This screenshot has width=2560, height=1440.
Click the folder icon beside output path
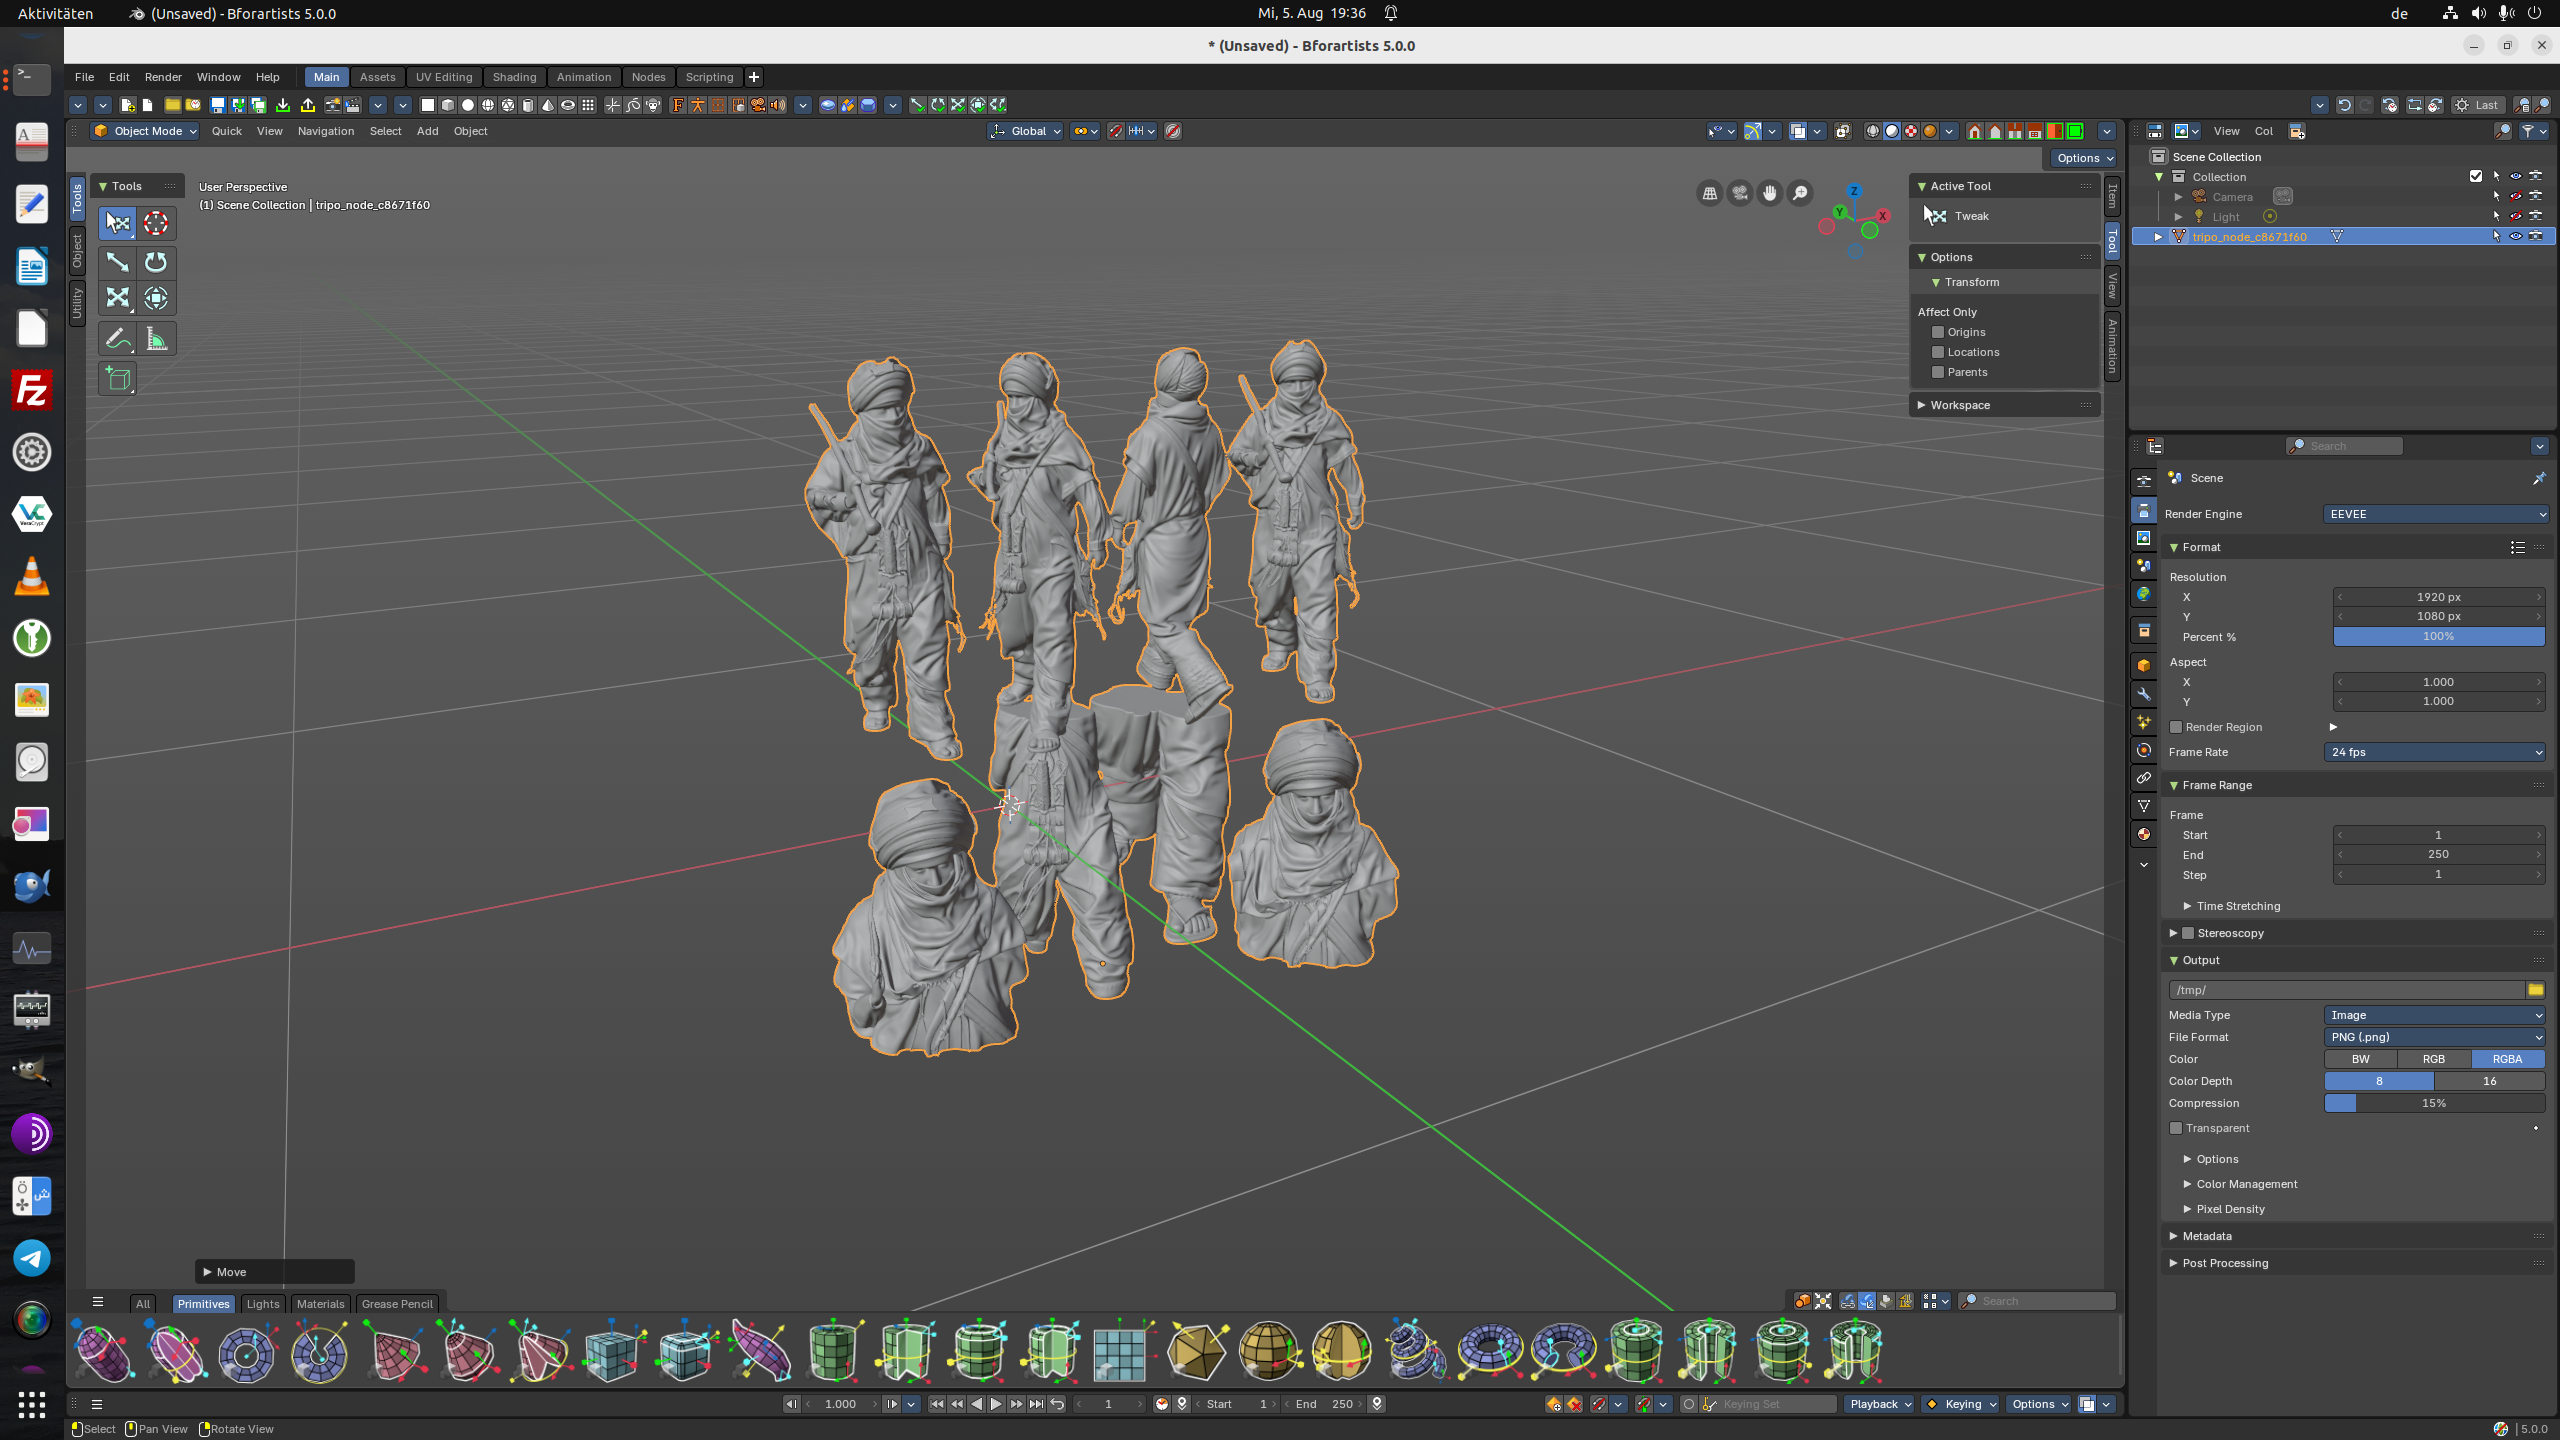point(2535,990)
